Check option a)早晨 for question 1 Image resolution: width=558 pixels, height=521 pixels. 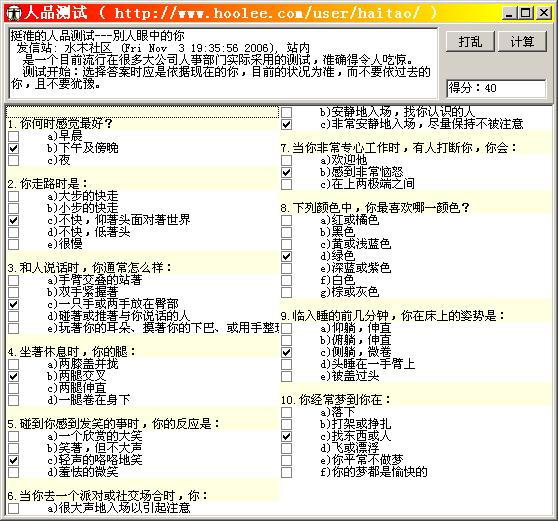(14, 136)
